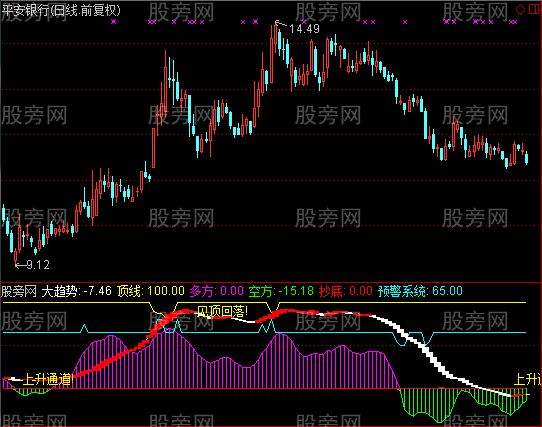Click the 平安银行(日线.前复权) chart title
The height and width of the screenshot is (427, 542).
[x=61, y=10]
